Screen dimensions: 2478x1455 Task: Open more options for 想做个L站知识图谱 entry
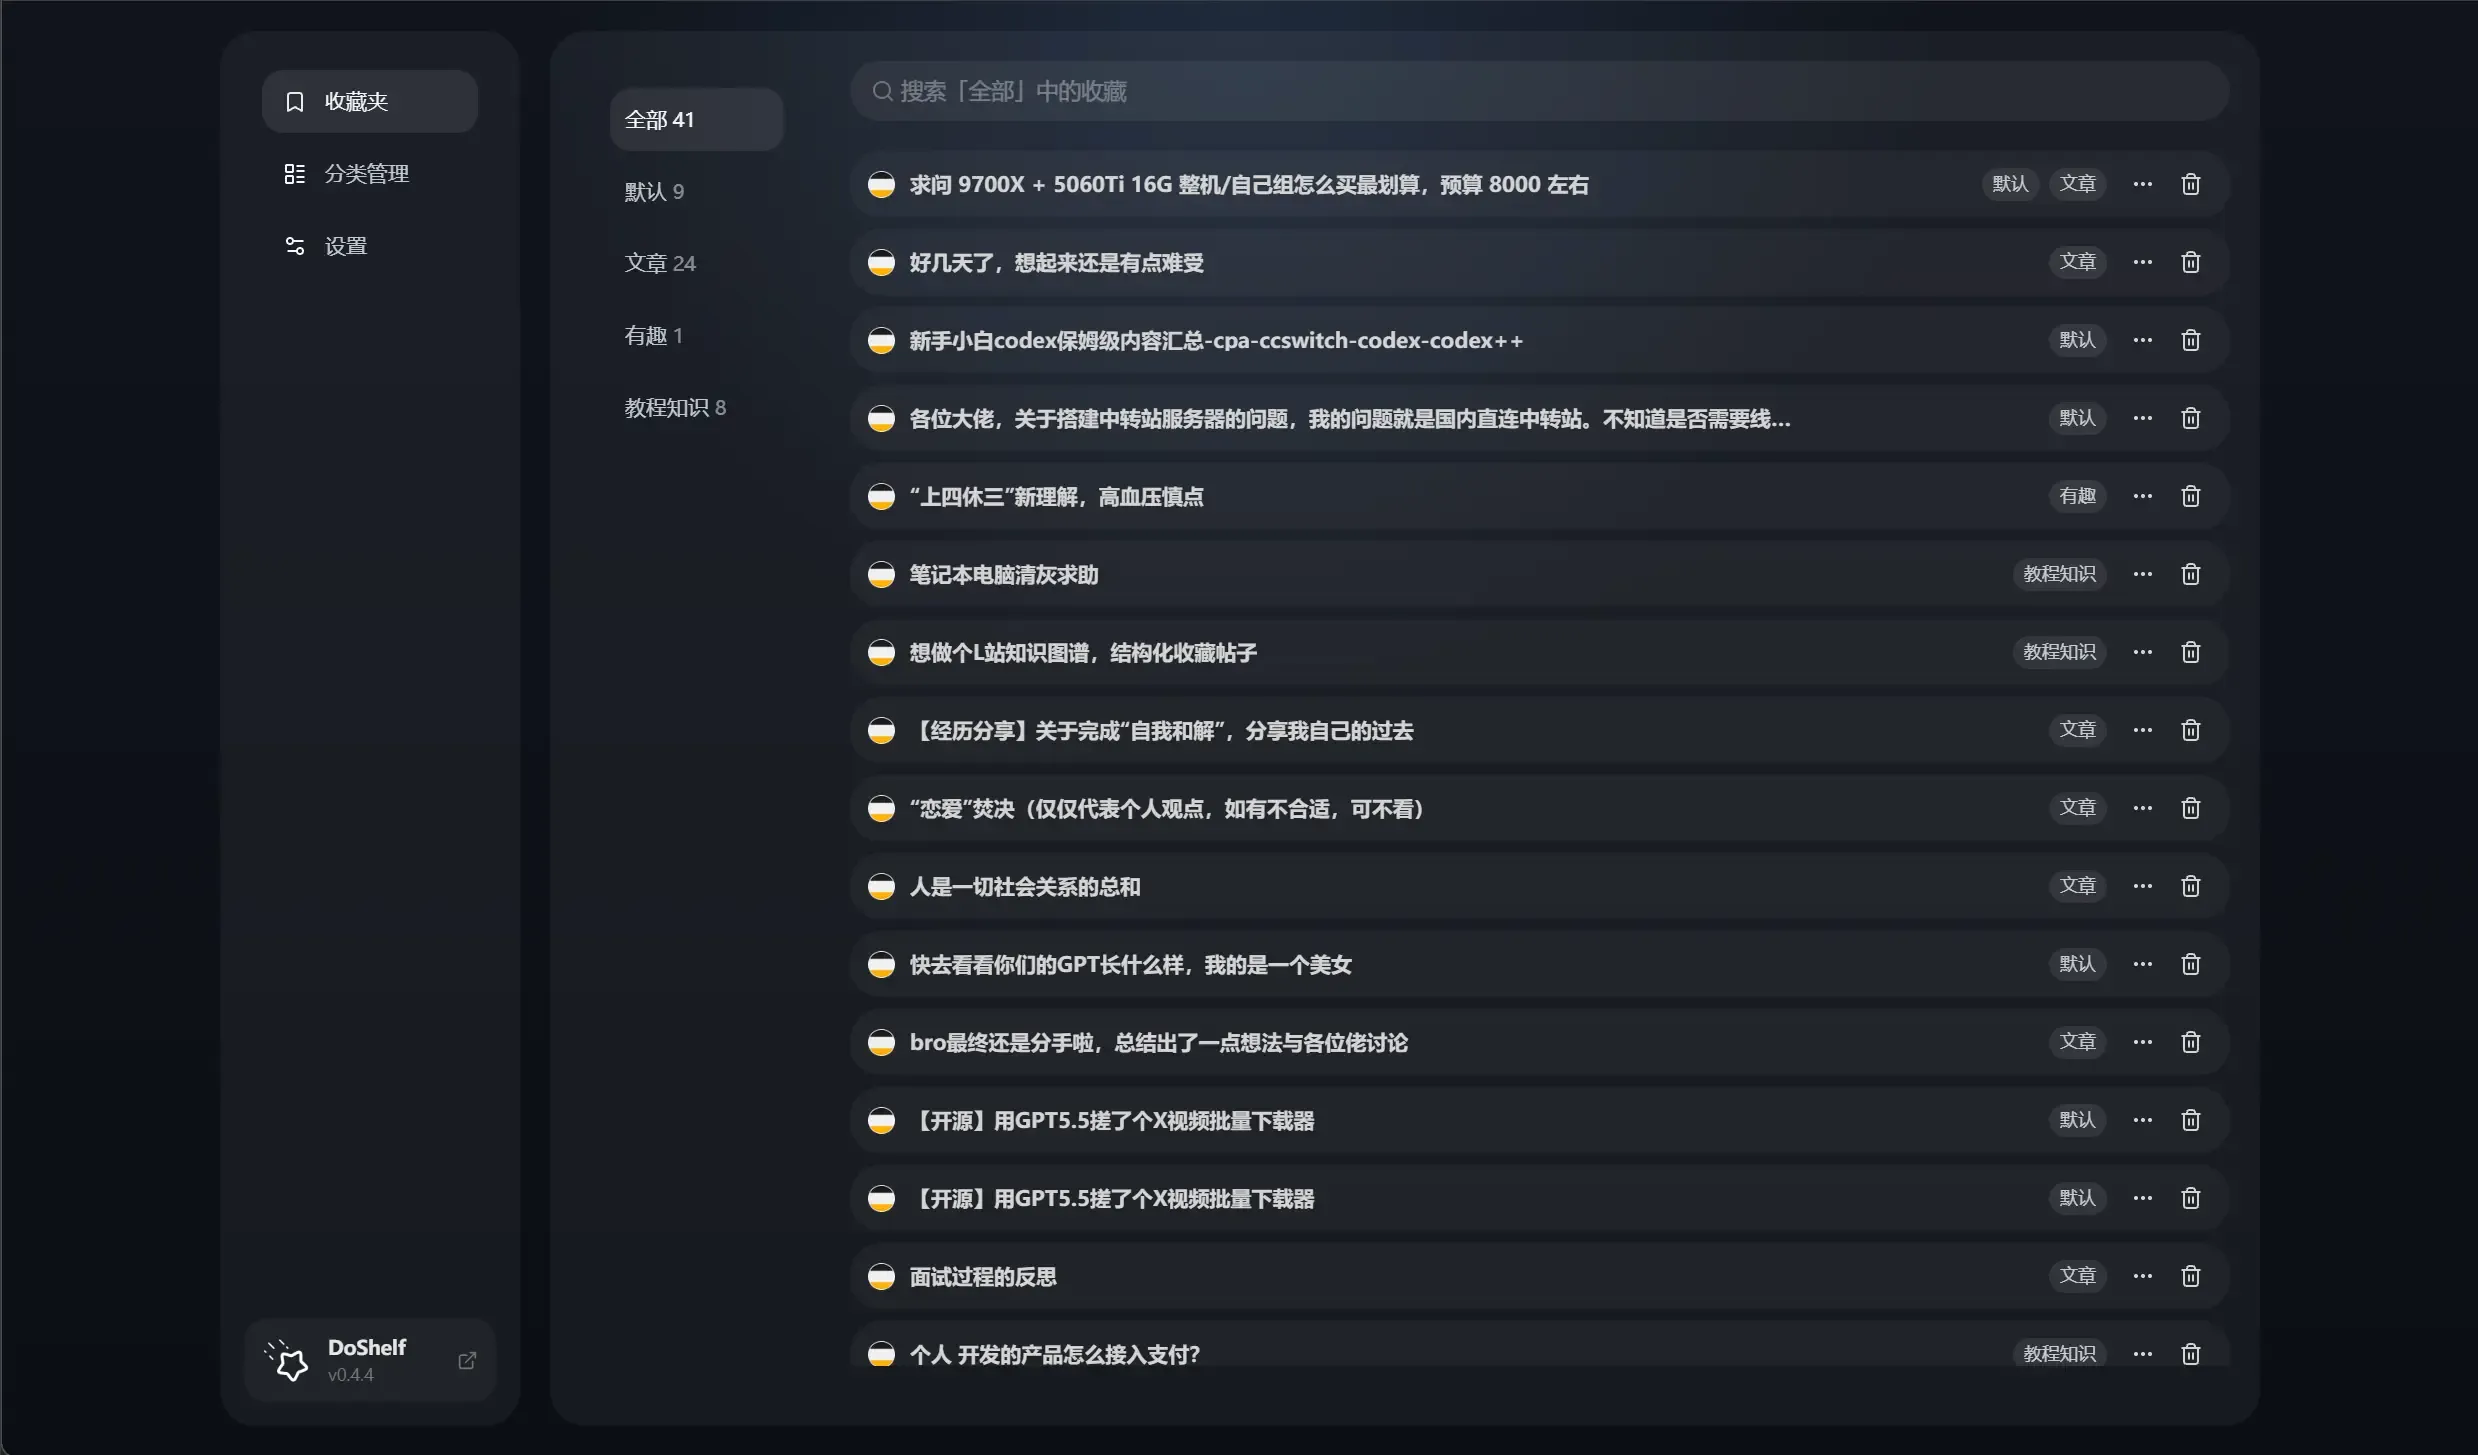click(2142, 652)
